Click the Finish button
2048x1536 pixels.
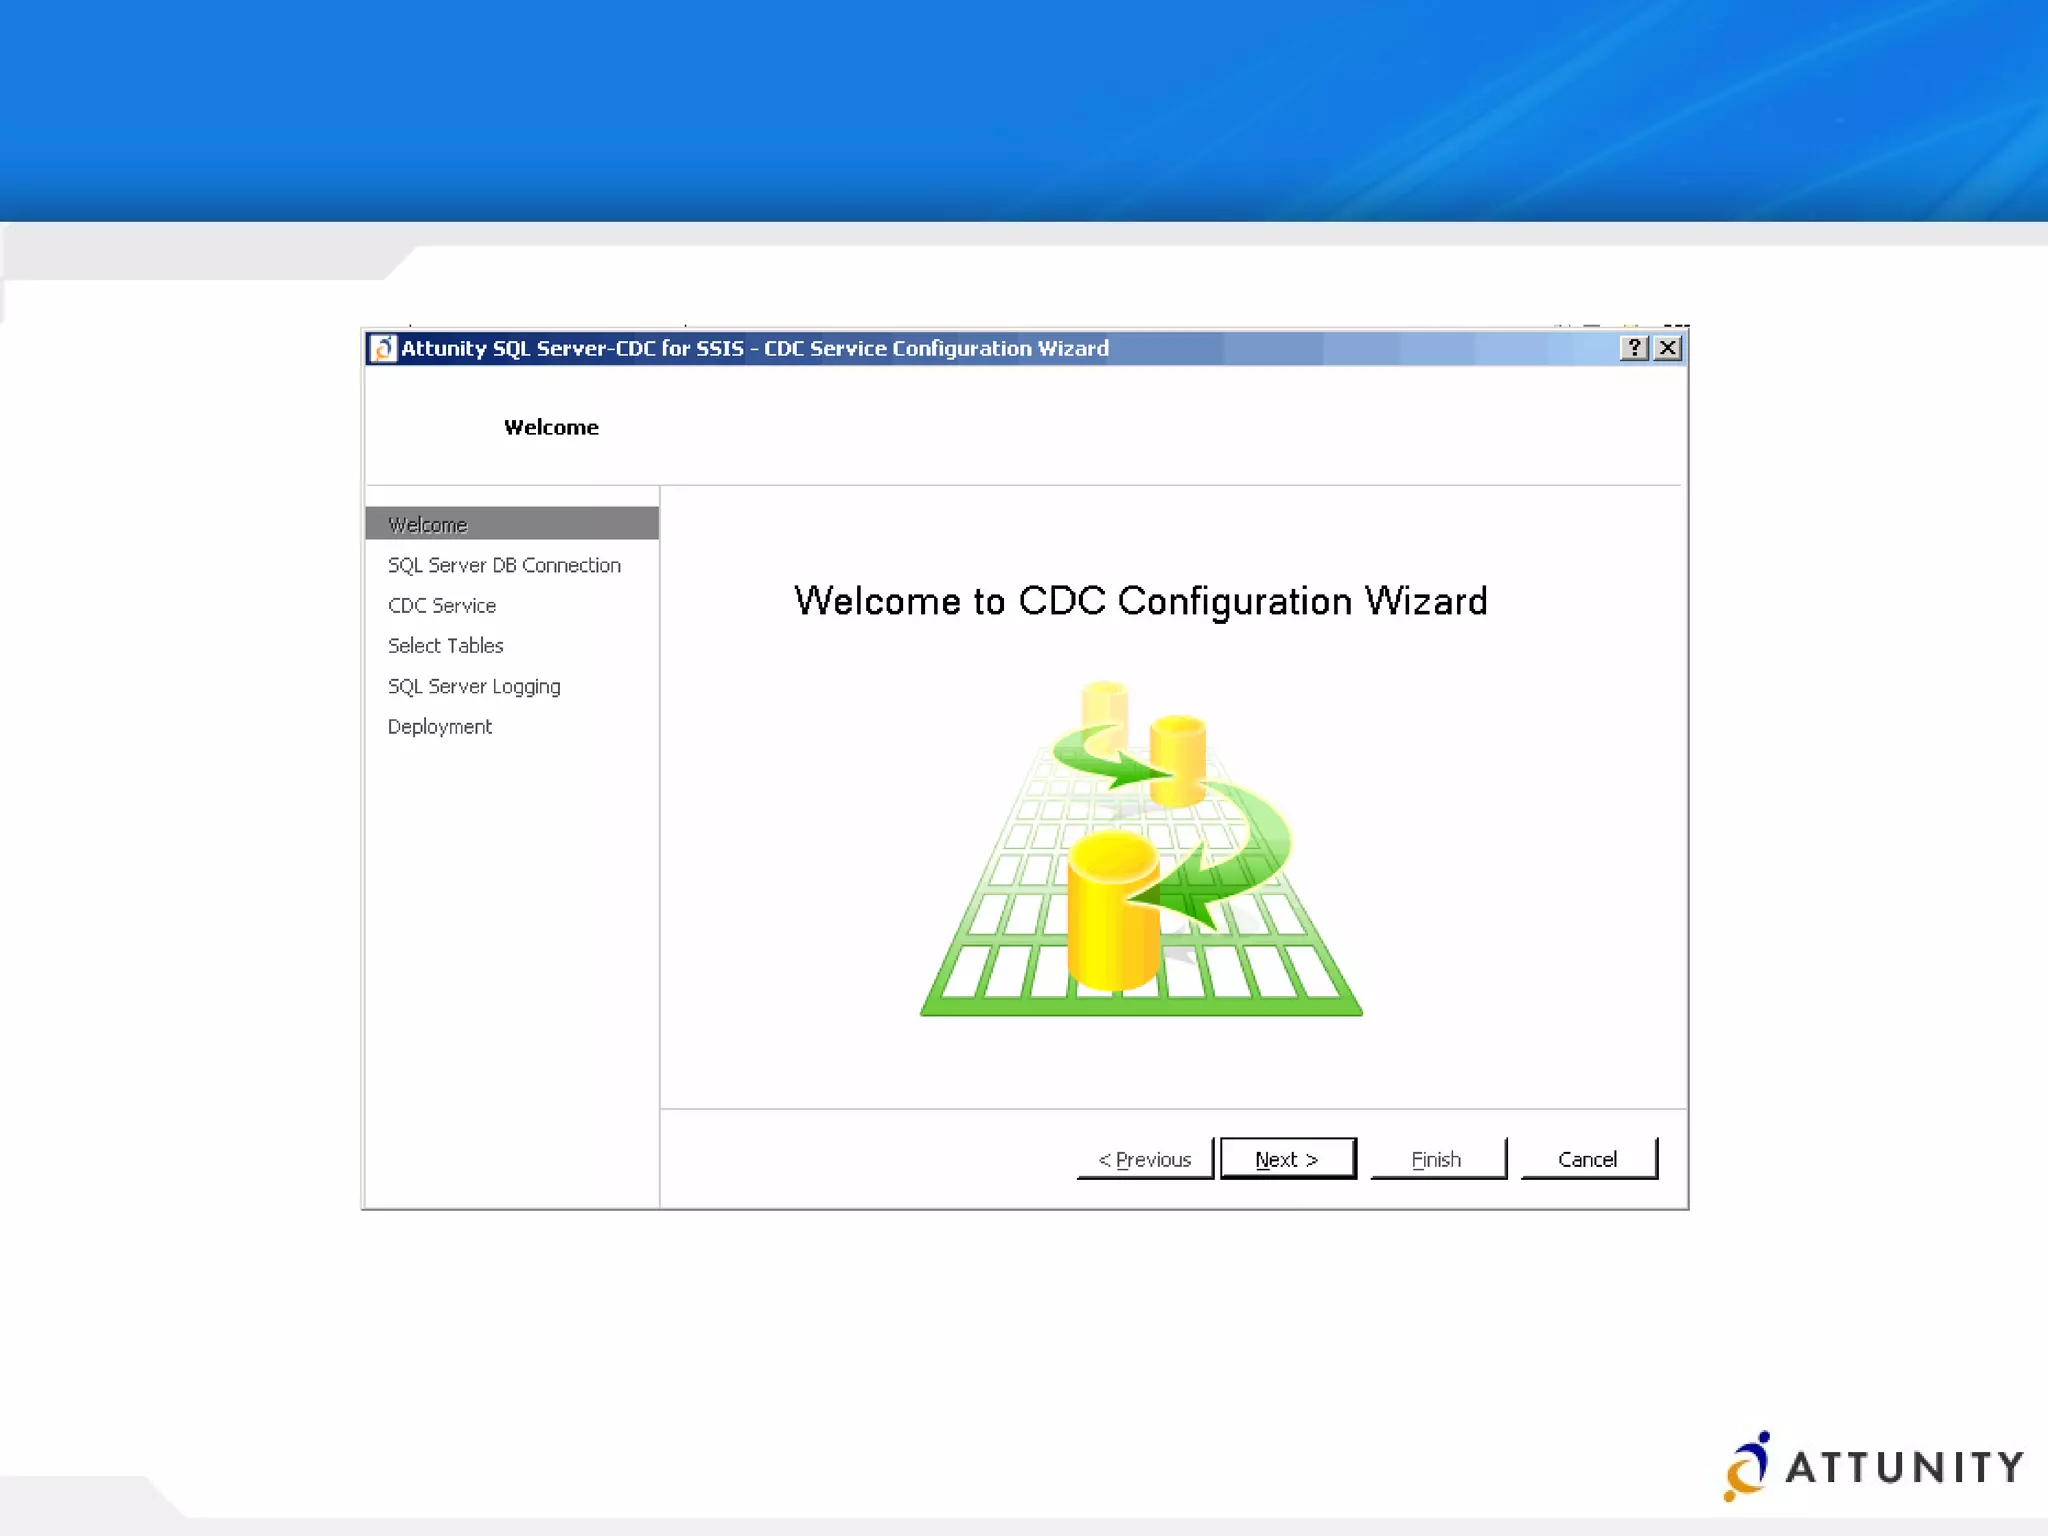tap(1438, 1159)
